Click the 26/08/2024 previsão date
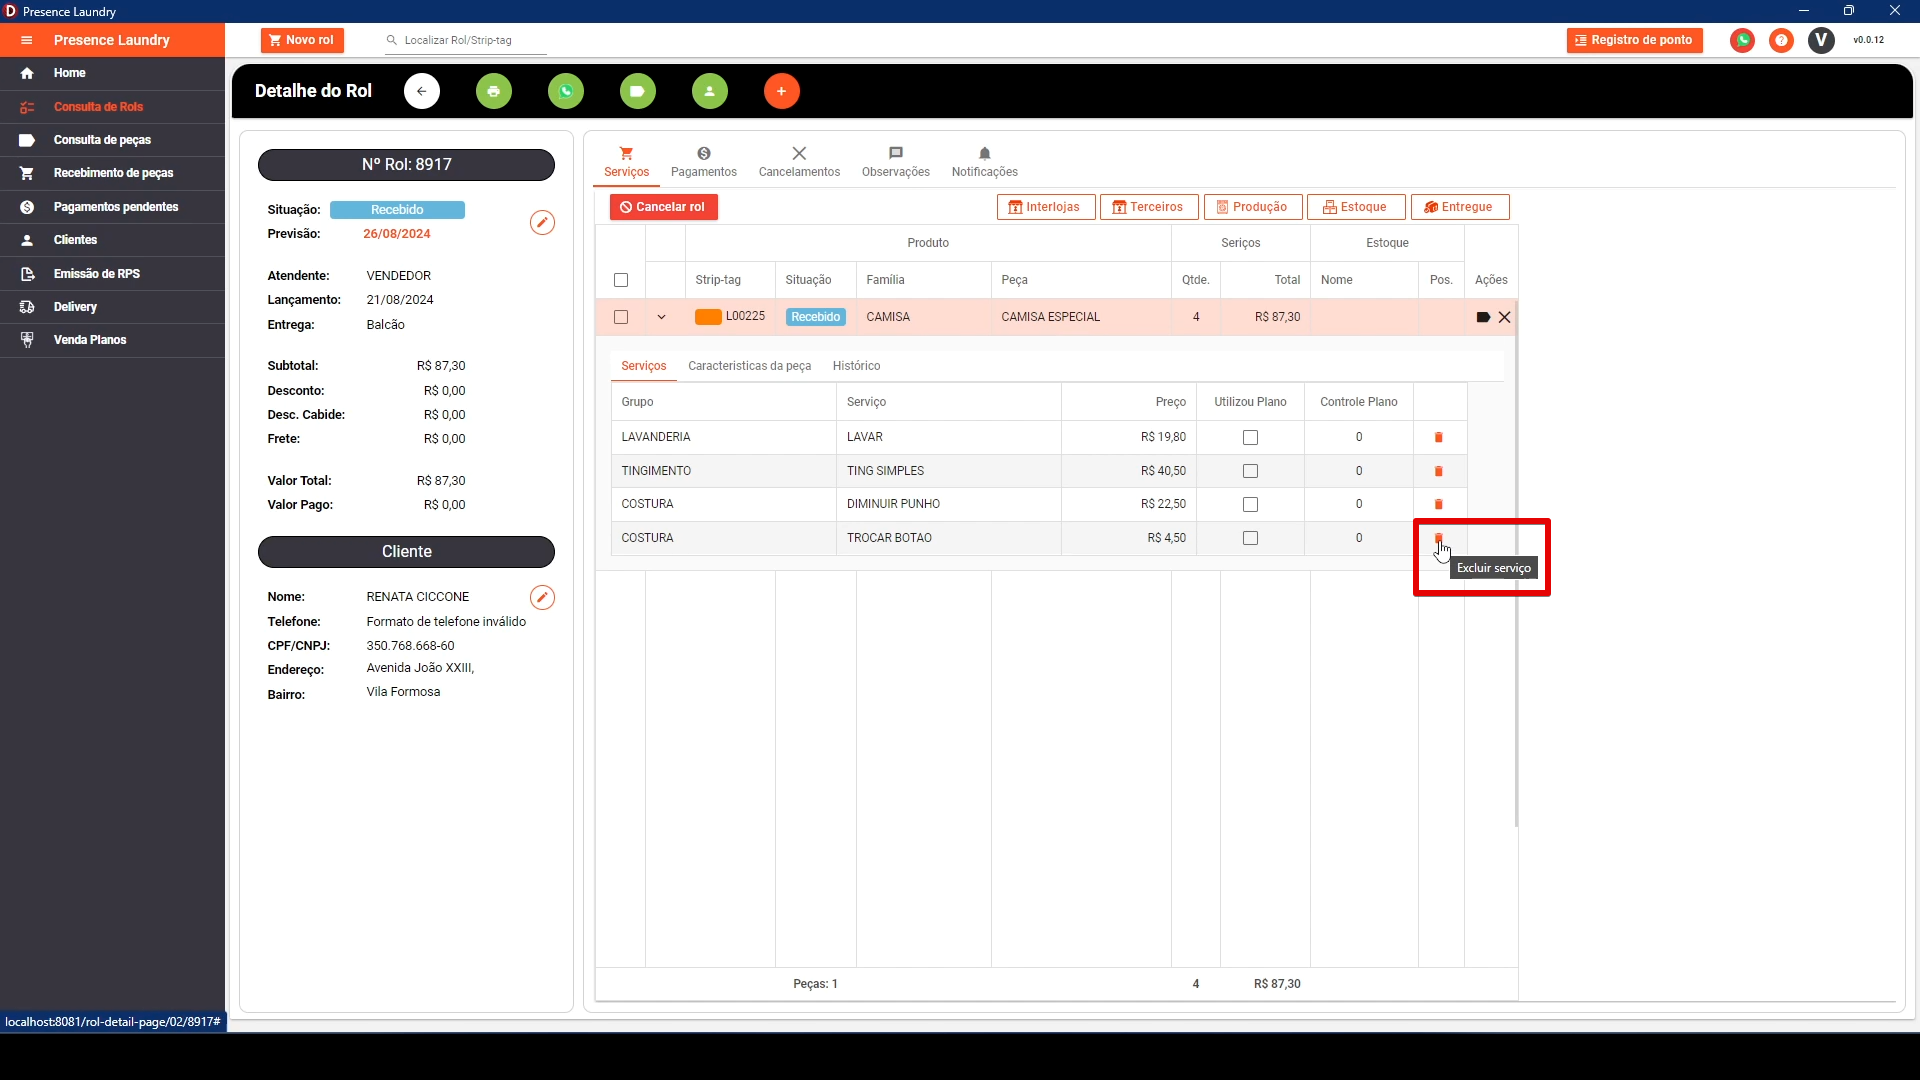This screenshot has width=1920, height=1080. pos(397,234)
